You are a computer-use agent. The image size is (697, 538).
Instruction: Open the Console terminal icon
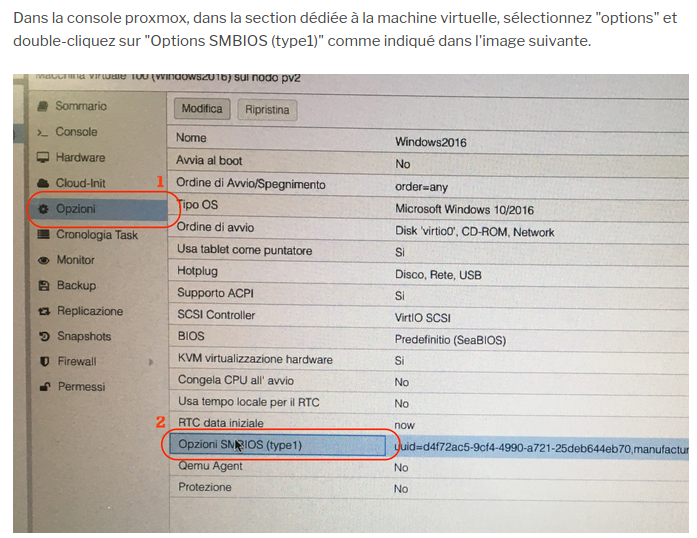pyautogui.click(x=42, y=133)
